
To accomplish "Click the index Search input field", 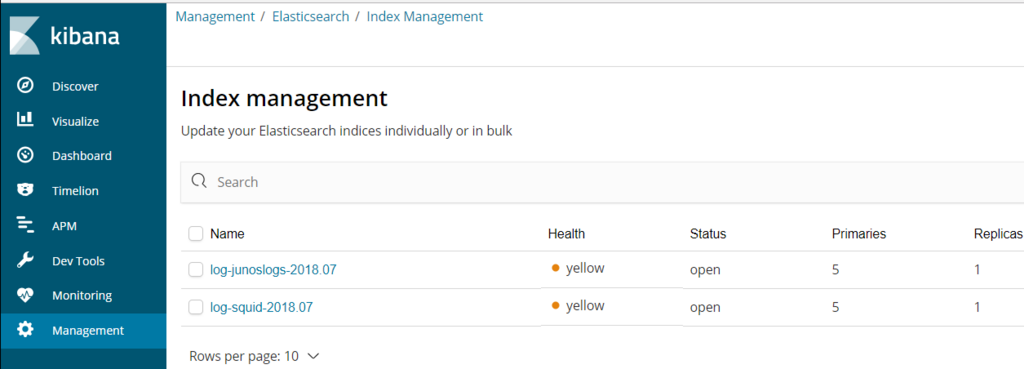I will point(601,182).
